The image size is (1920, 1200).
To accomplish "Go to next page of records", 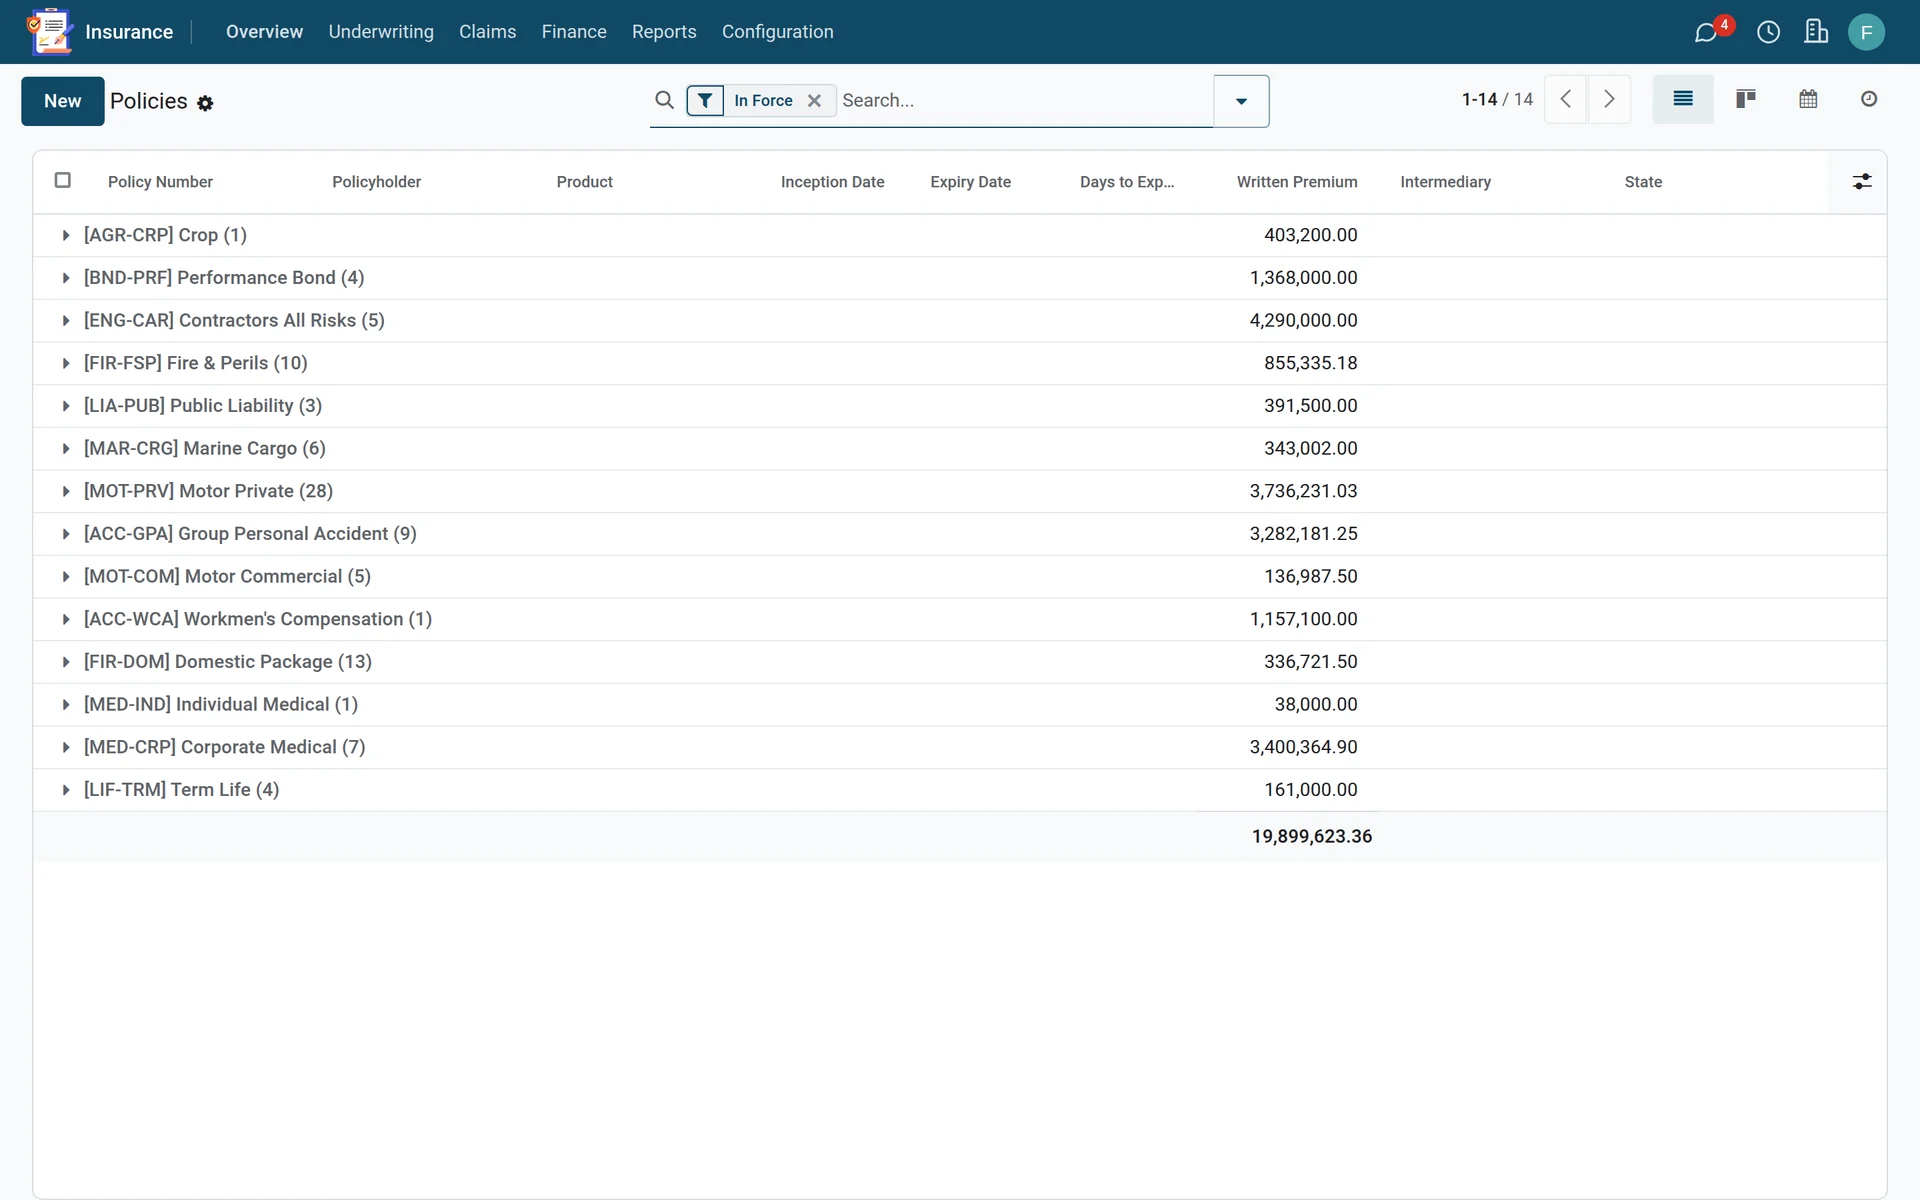I will tap(1609, 99).
